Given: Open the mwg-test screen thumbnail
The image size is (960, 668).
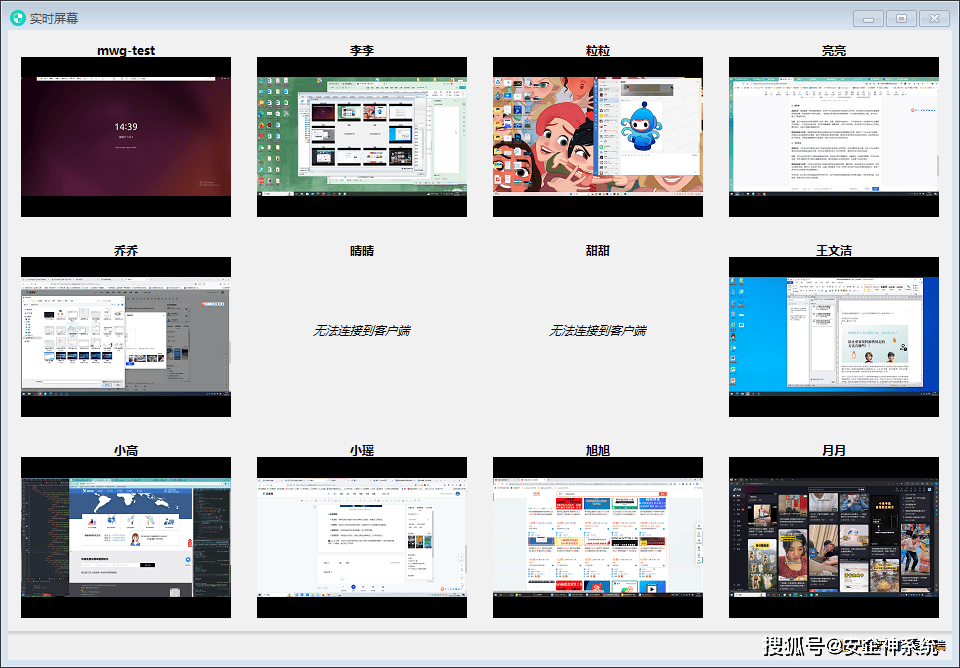Looking at the screenshot, I should click(x=126, y=137).
